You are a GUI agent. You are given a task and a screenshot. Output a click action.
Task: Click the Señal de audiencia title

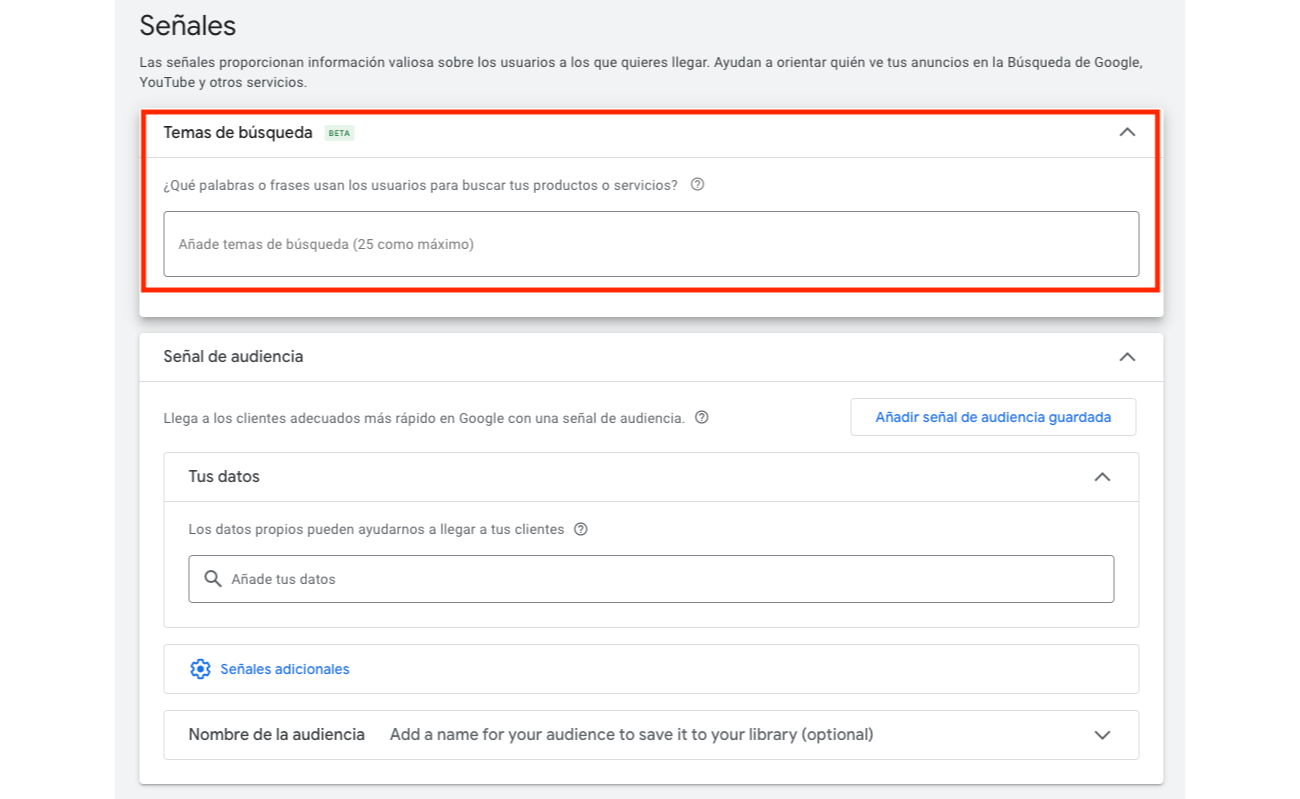tap(233, 357)
